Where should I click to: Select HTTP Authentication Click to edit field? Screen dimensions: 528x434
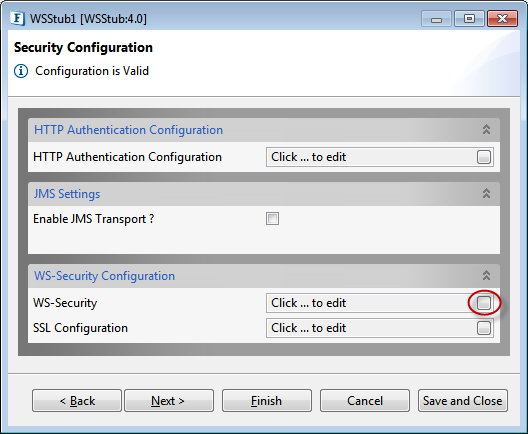(x=370, y=157)
